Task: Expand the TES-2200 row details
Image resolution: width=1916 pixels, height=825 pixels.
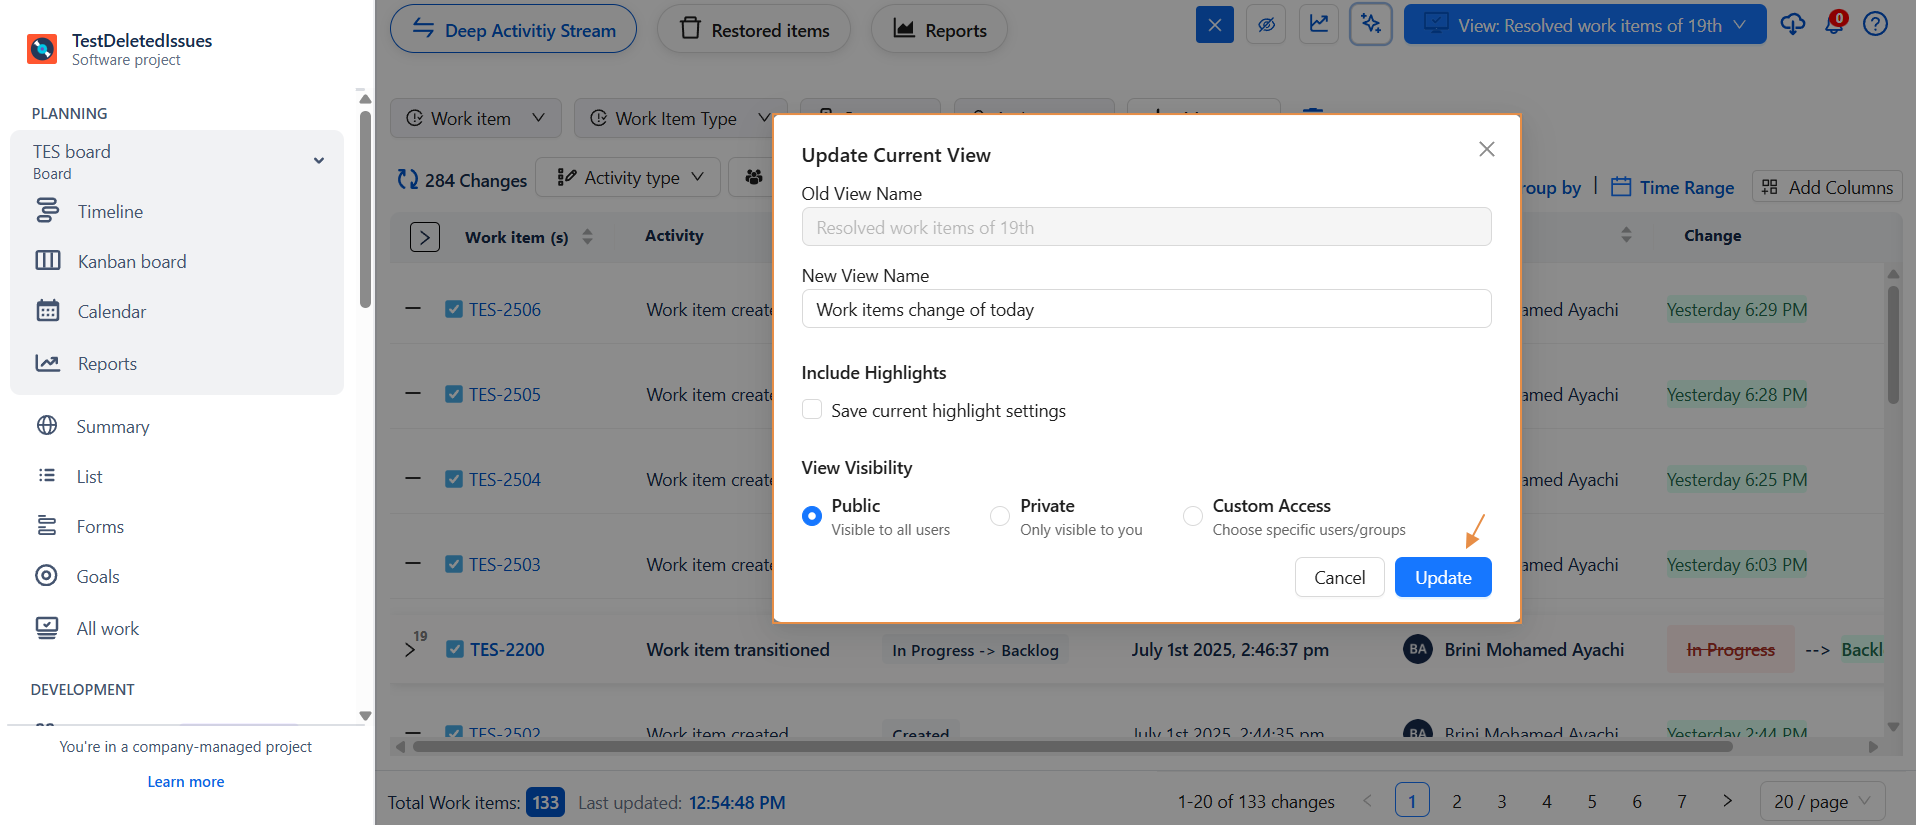Action: (410, 650)
